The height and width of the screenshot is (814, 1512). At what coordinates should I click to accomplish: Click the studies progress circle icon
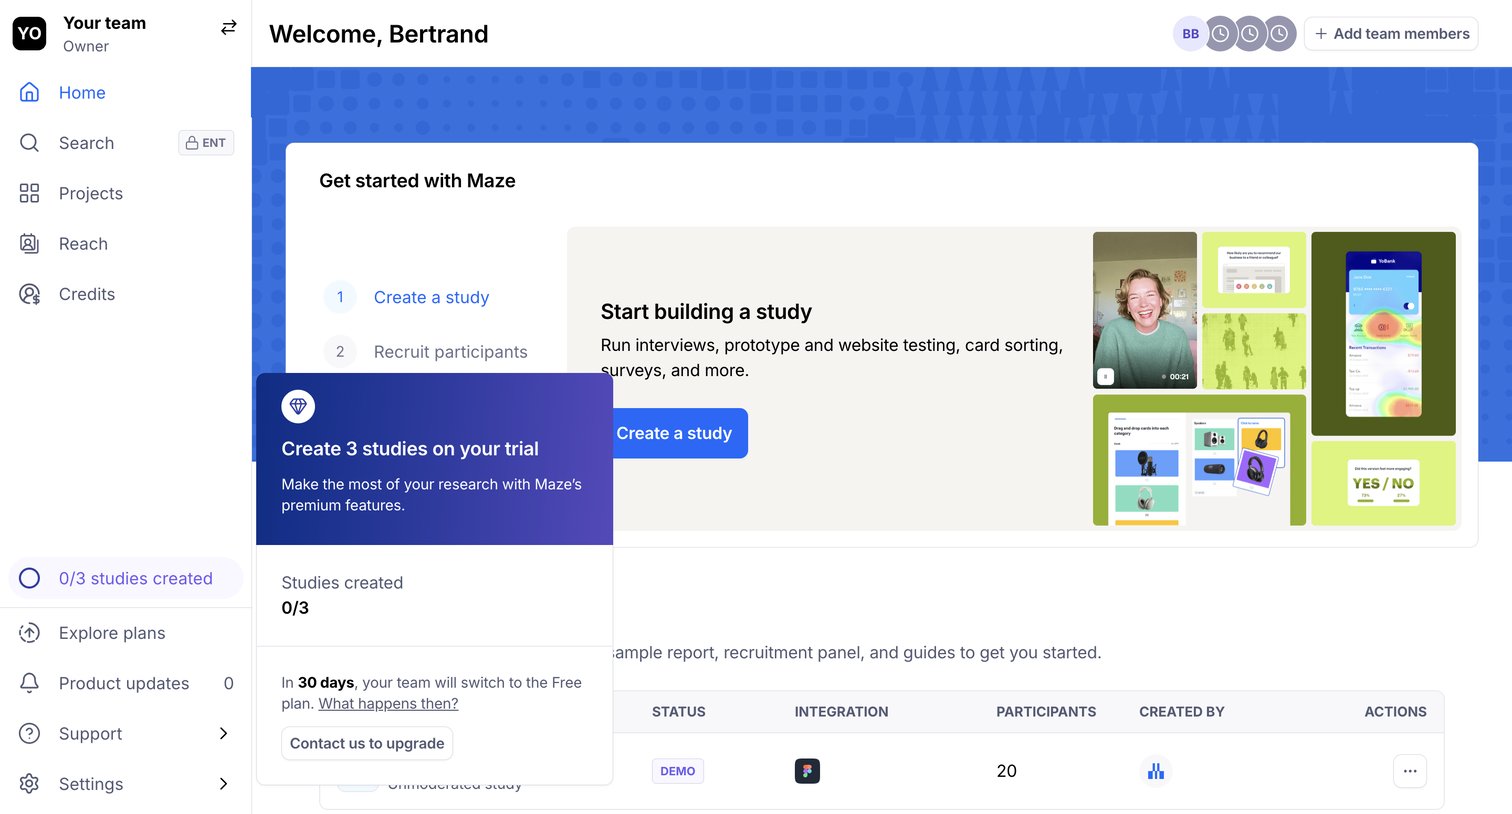pyautogui.click(x=30, y=578)
